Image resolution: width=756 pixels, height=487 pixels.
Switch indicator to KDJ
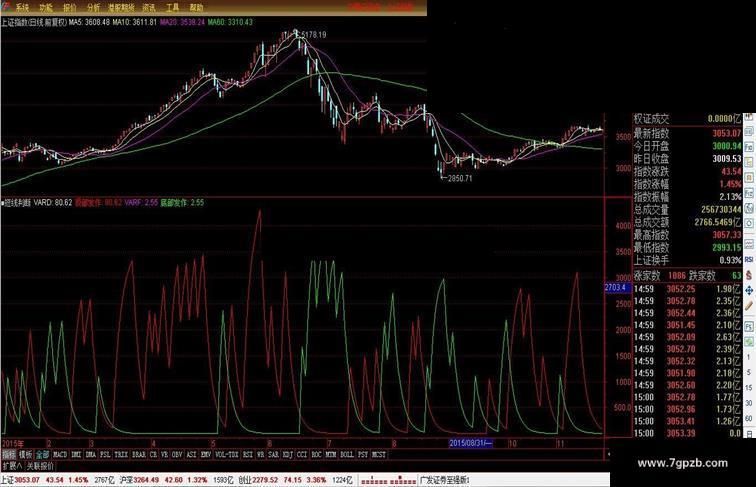point(288,454)
